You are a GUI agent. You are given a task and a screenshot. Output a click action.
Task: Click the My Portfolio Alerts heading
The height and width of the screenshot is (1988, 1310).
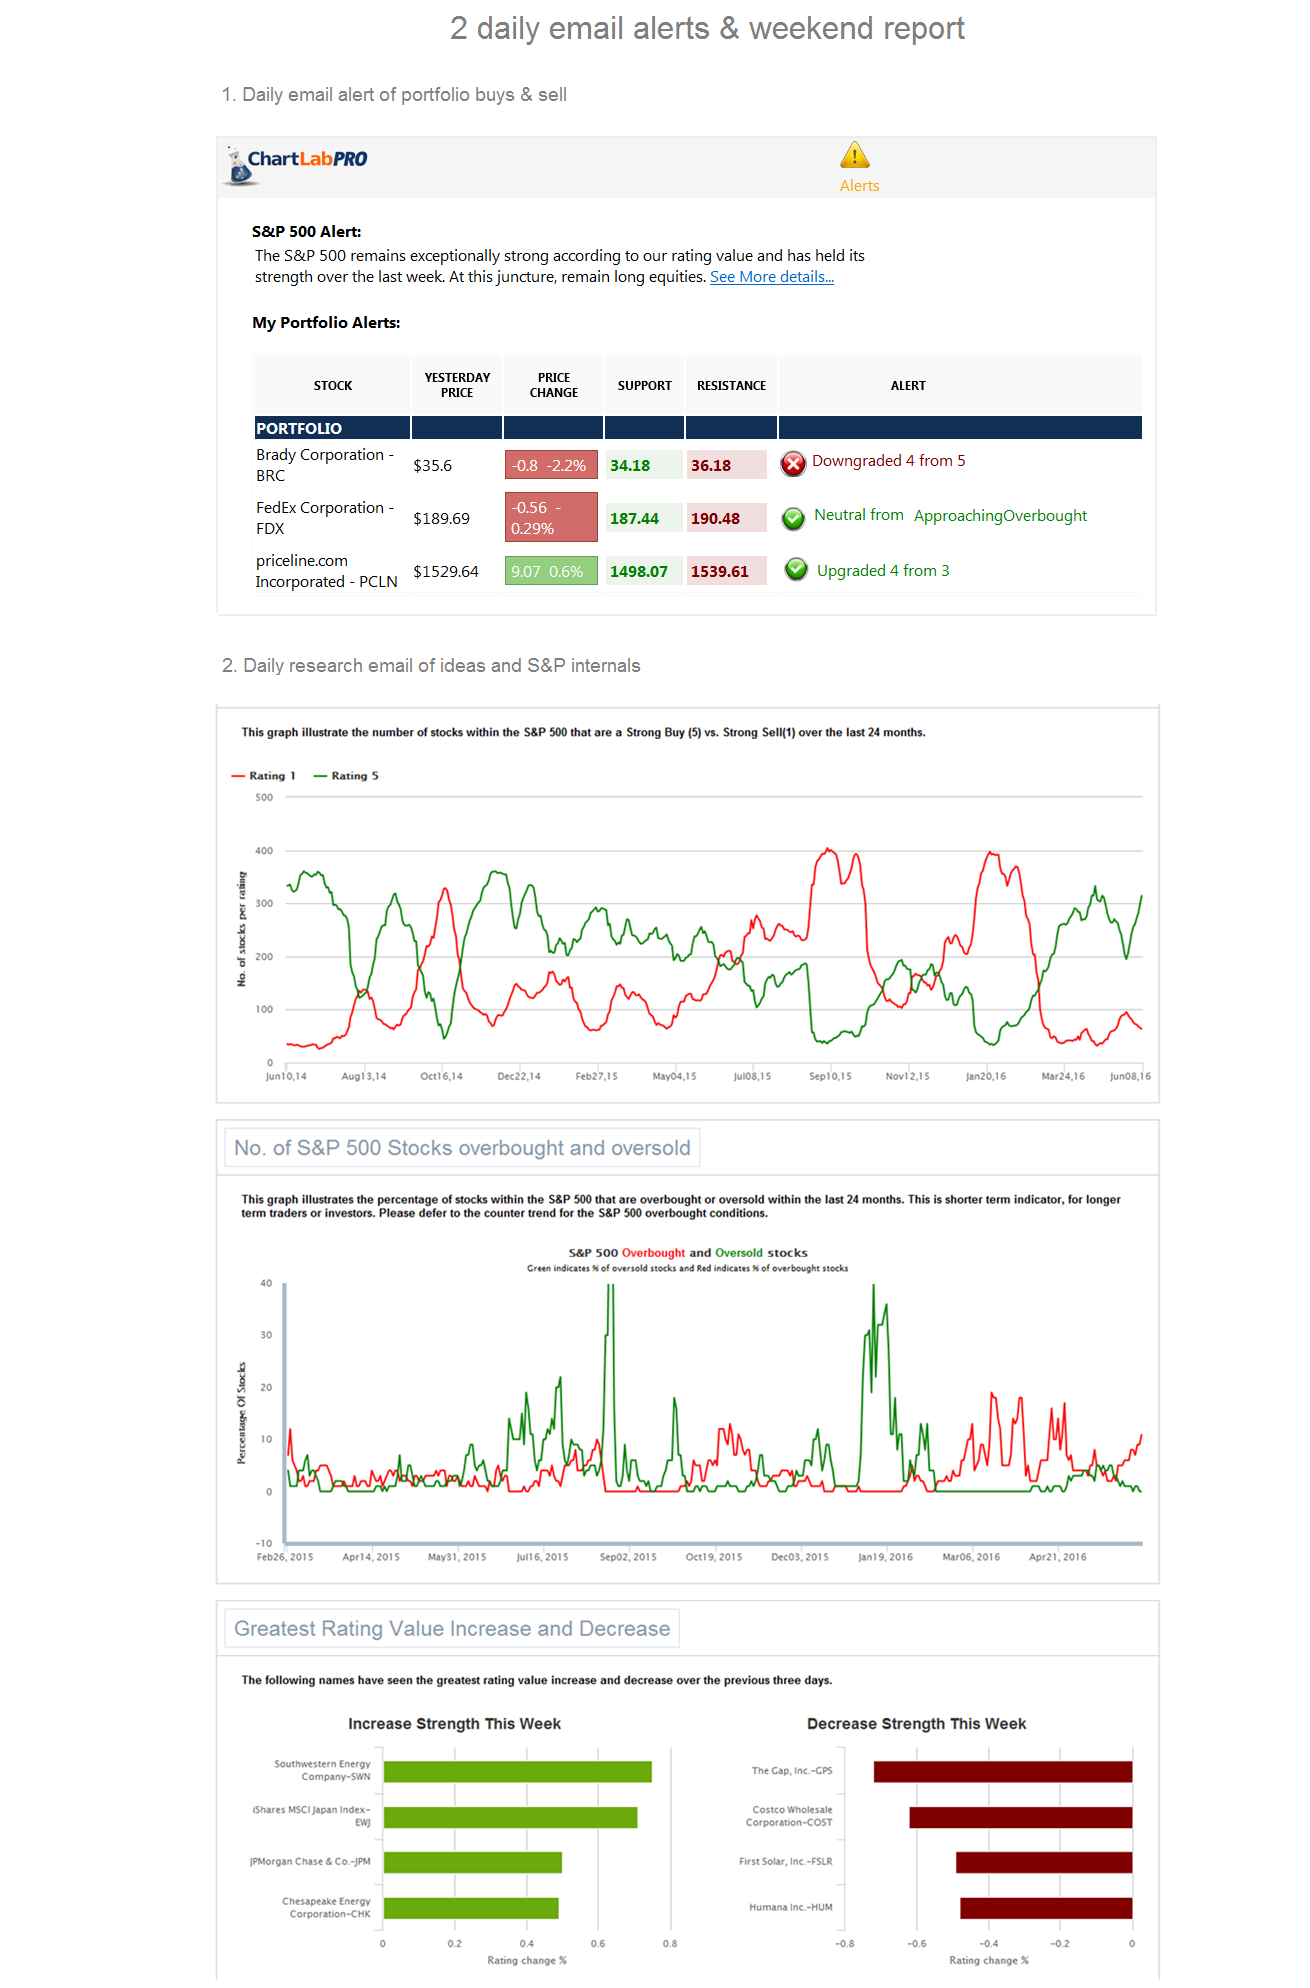click(326, 323)
